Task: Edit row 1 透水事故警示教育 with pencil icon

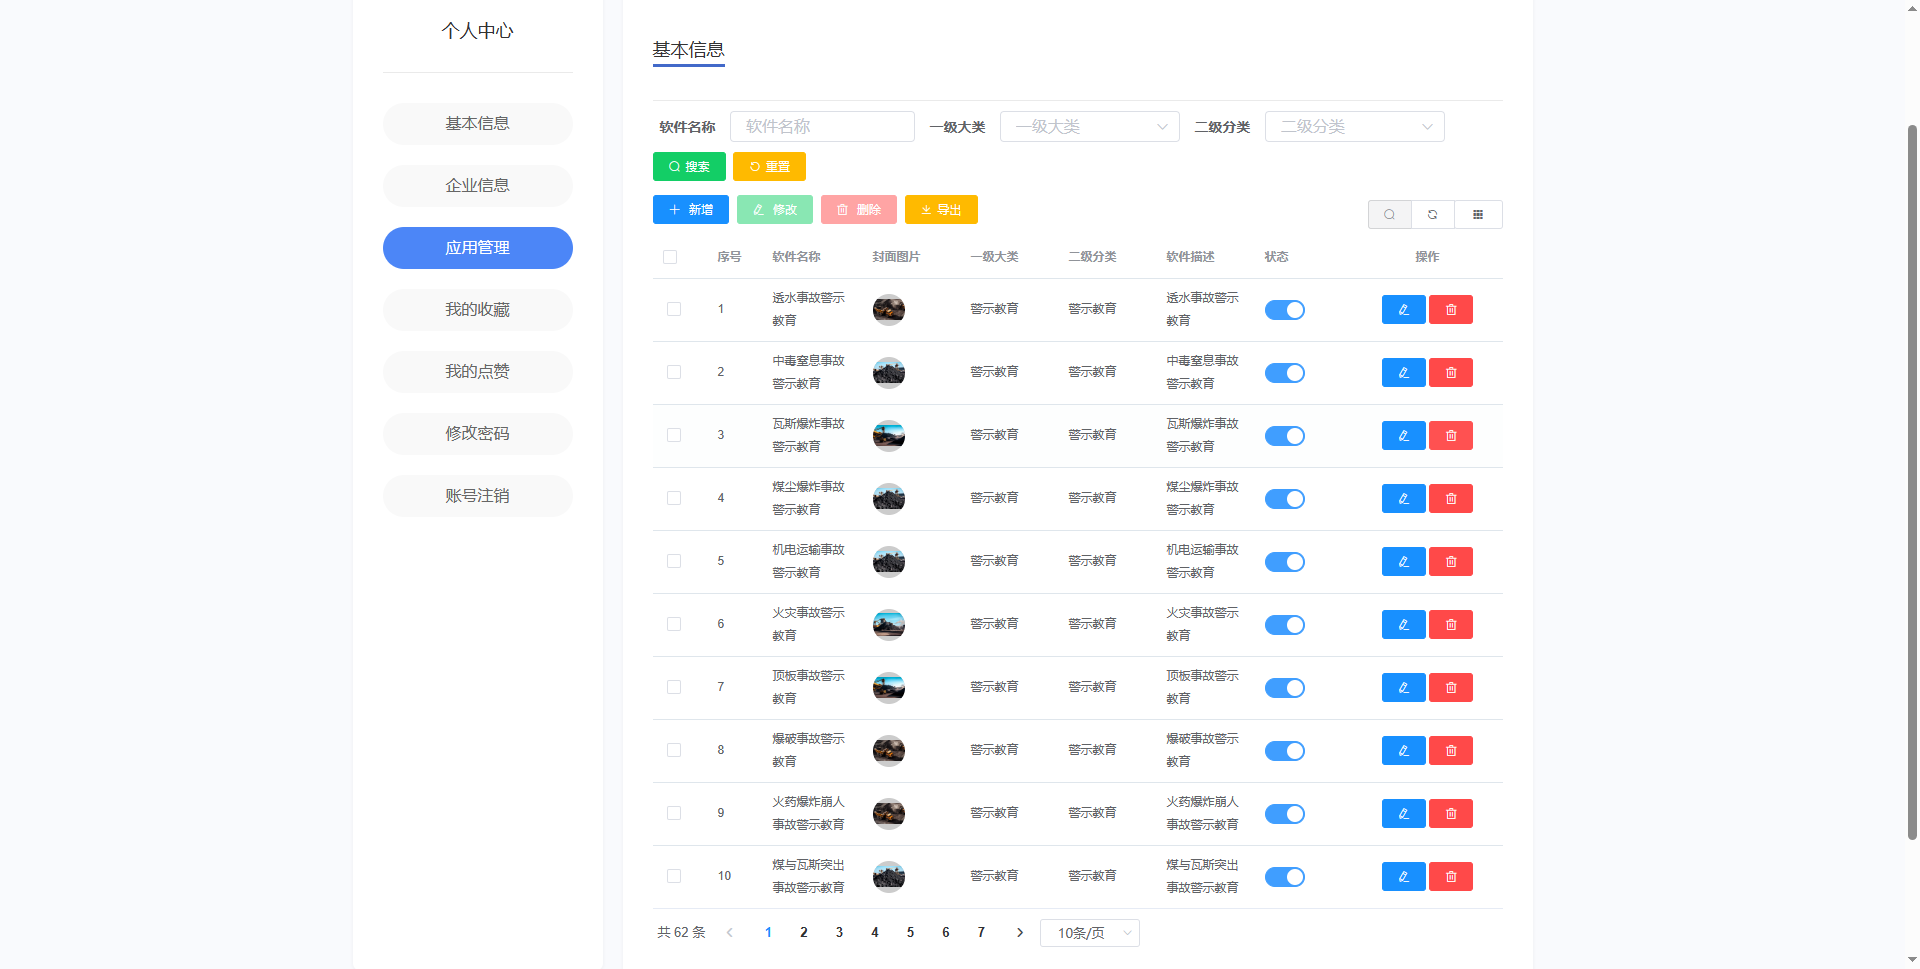Action: point(1403,310)
